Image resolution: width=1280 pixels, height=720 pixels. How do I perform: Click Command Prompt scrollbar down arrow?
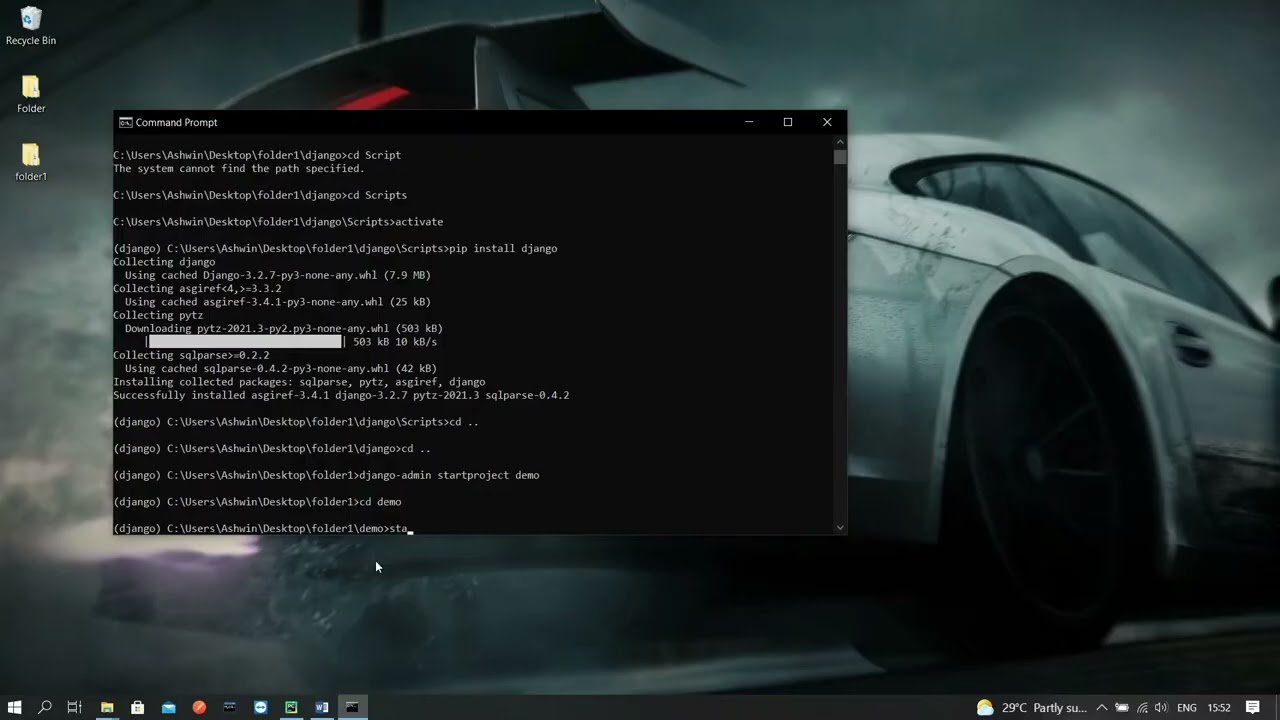tap(840, 527)
